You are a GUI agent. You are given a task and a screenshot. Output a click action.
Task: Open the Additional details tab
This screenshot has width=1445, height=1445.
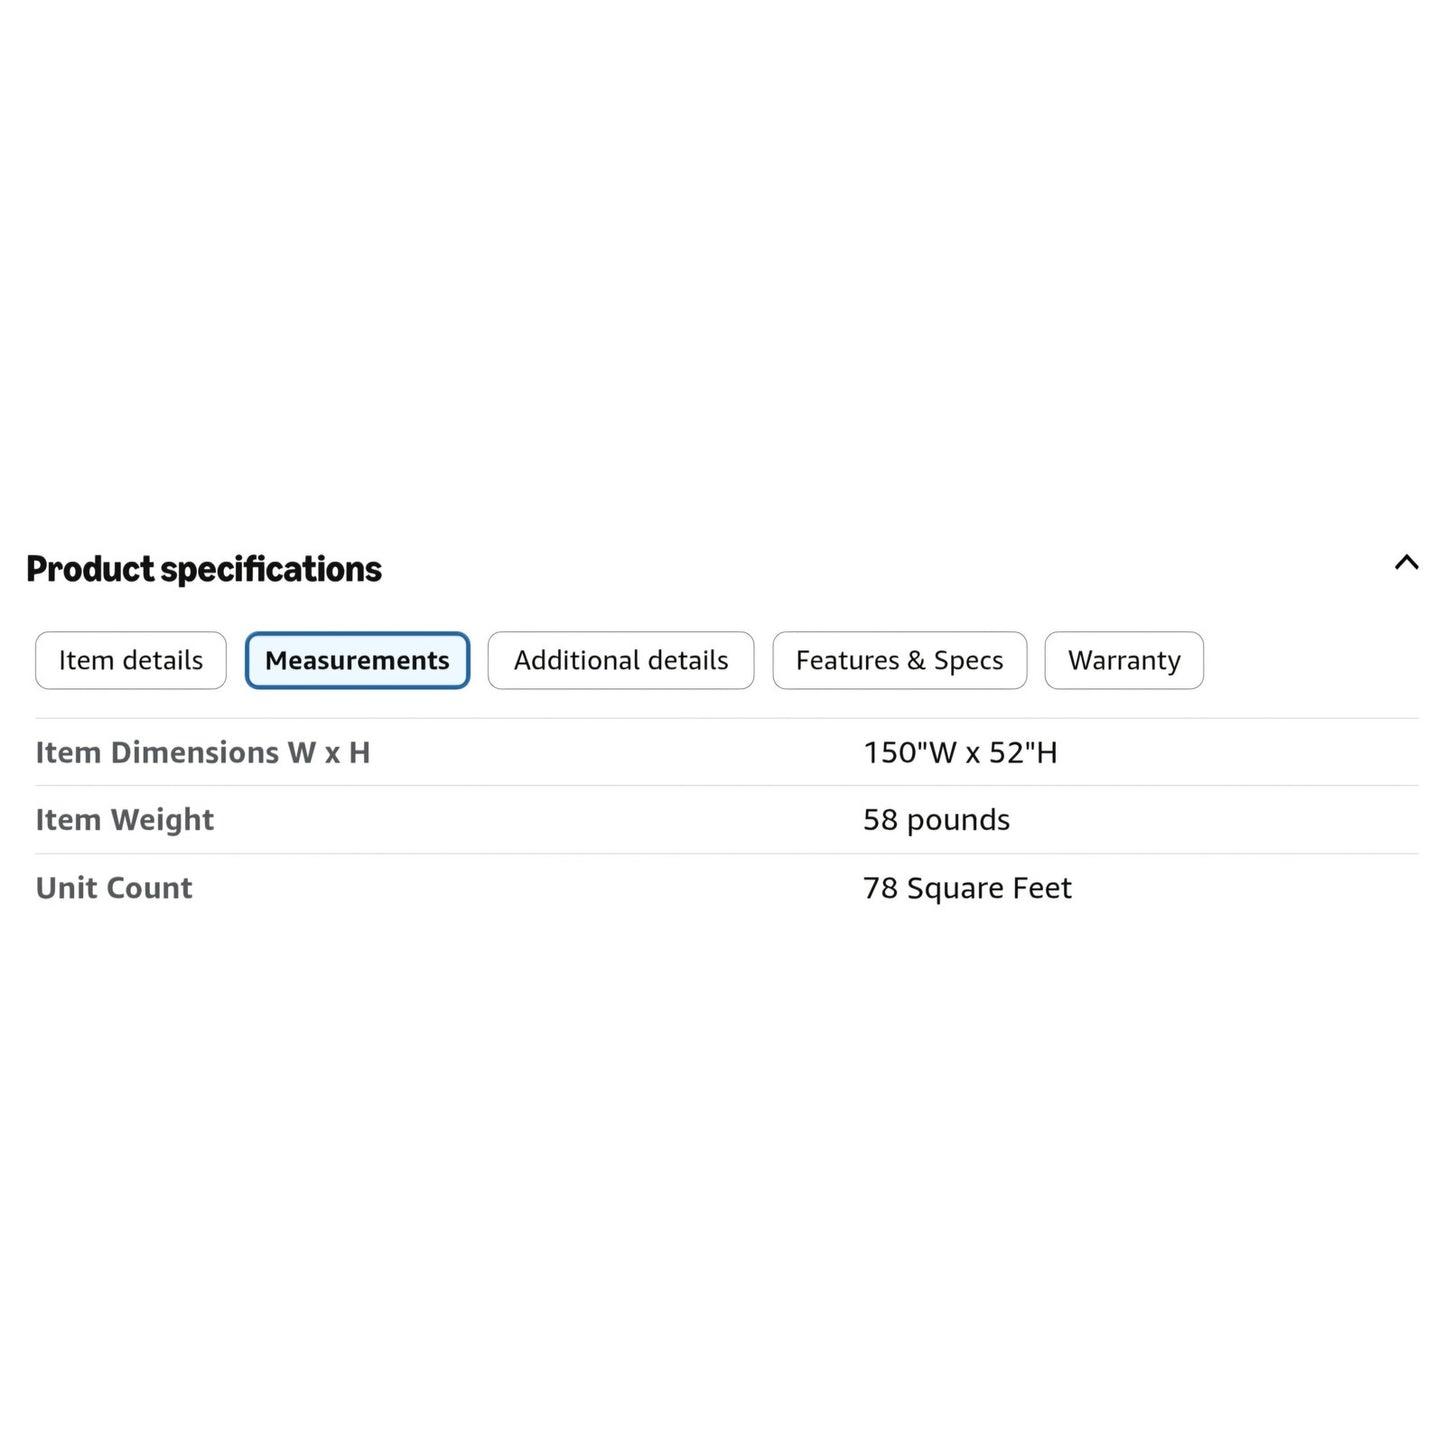(621, 660)
